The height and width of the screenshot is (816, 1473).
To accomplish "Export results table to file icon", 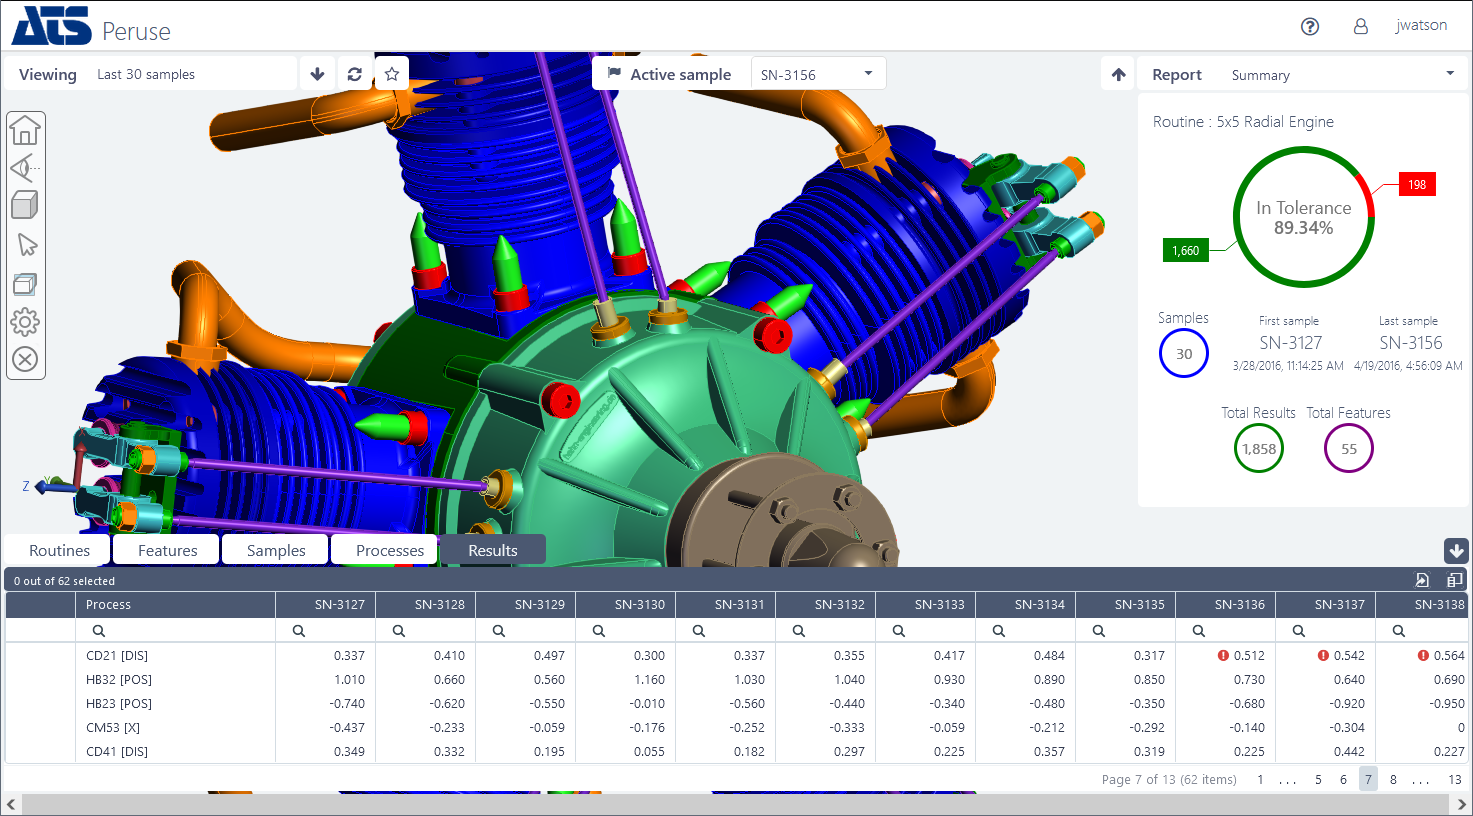I will 1422,580.
